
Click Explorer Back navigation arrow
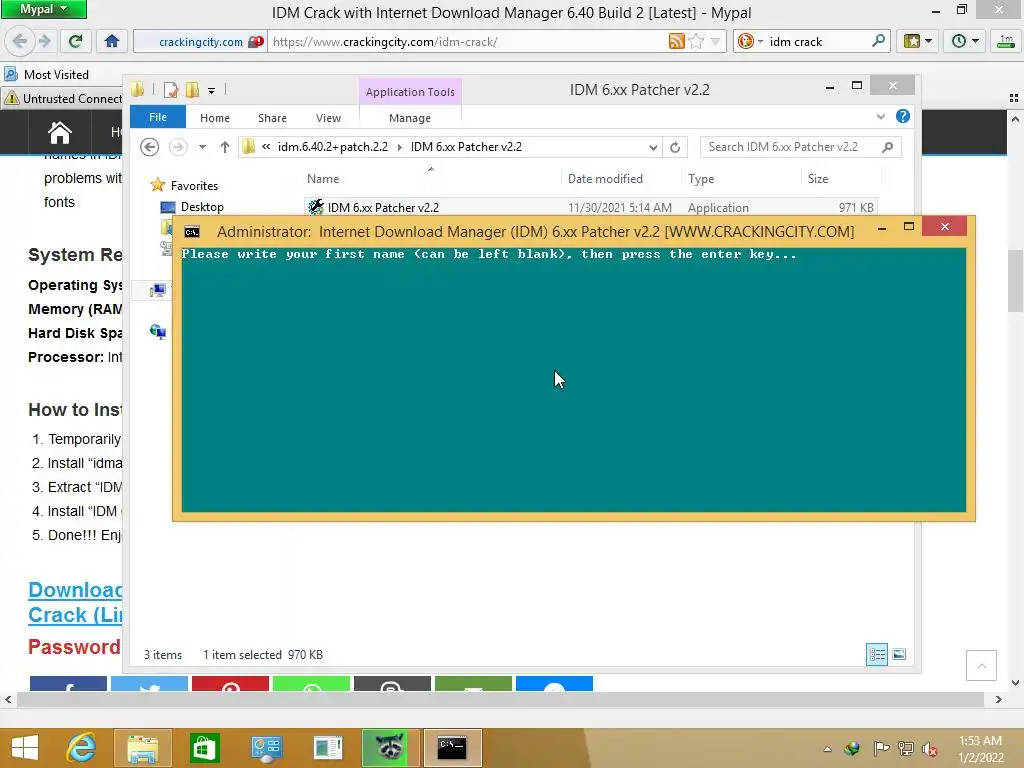pyautogui.click(x=150, y=147)
